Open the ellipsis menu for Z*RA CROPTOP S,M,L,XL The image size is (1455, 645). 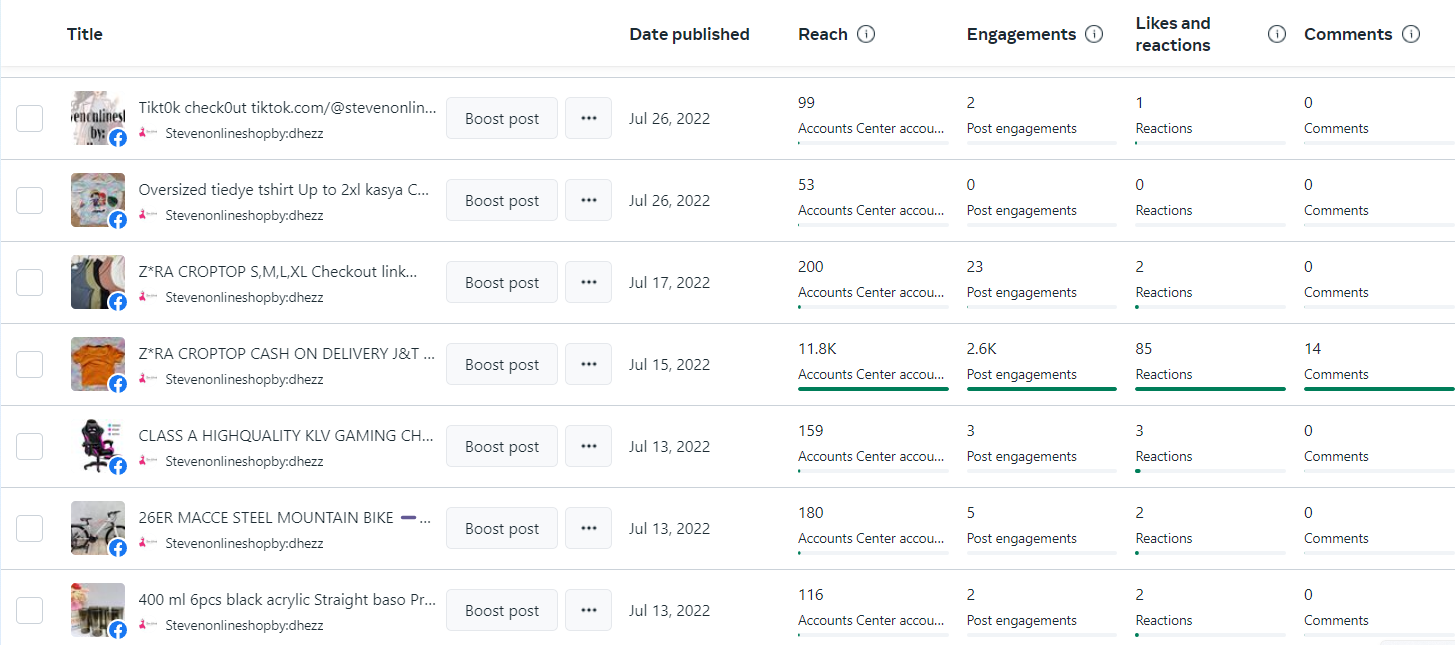[588, 282]
